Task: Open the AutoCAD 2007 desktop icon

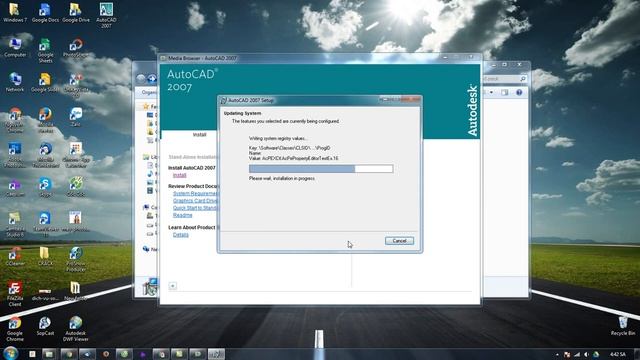Action: tap(106, 16)
